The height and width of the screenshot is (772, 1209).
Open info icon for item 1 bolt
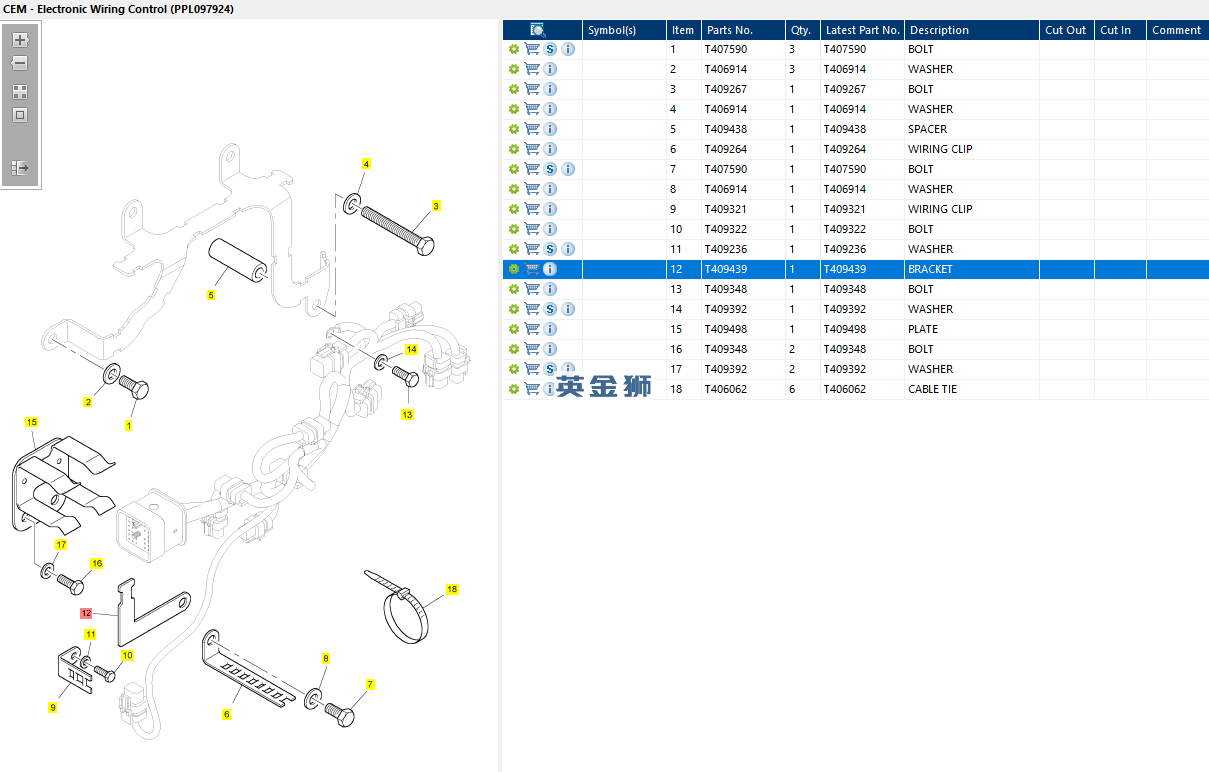click(x=568, y=49)
